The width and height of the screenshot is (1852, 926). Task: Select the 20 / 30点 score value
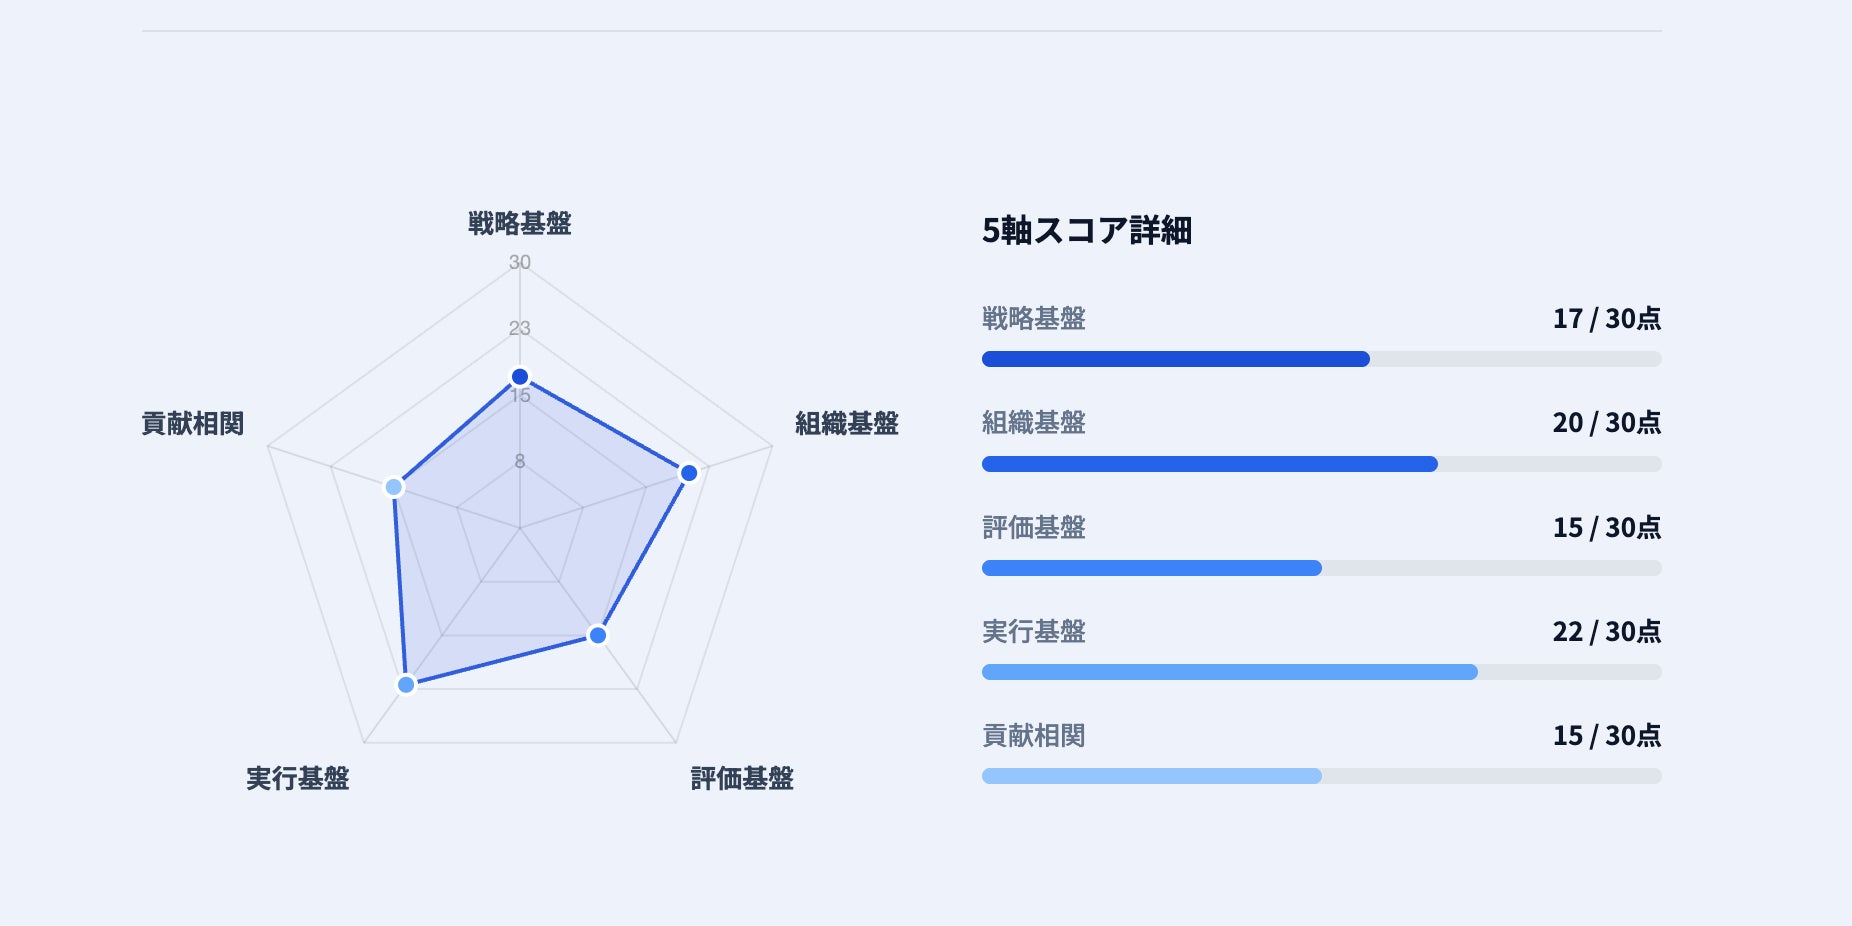1606,423
